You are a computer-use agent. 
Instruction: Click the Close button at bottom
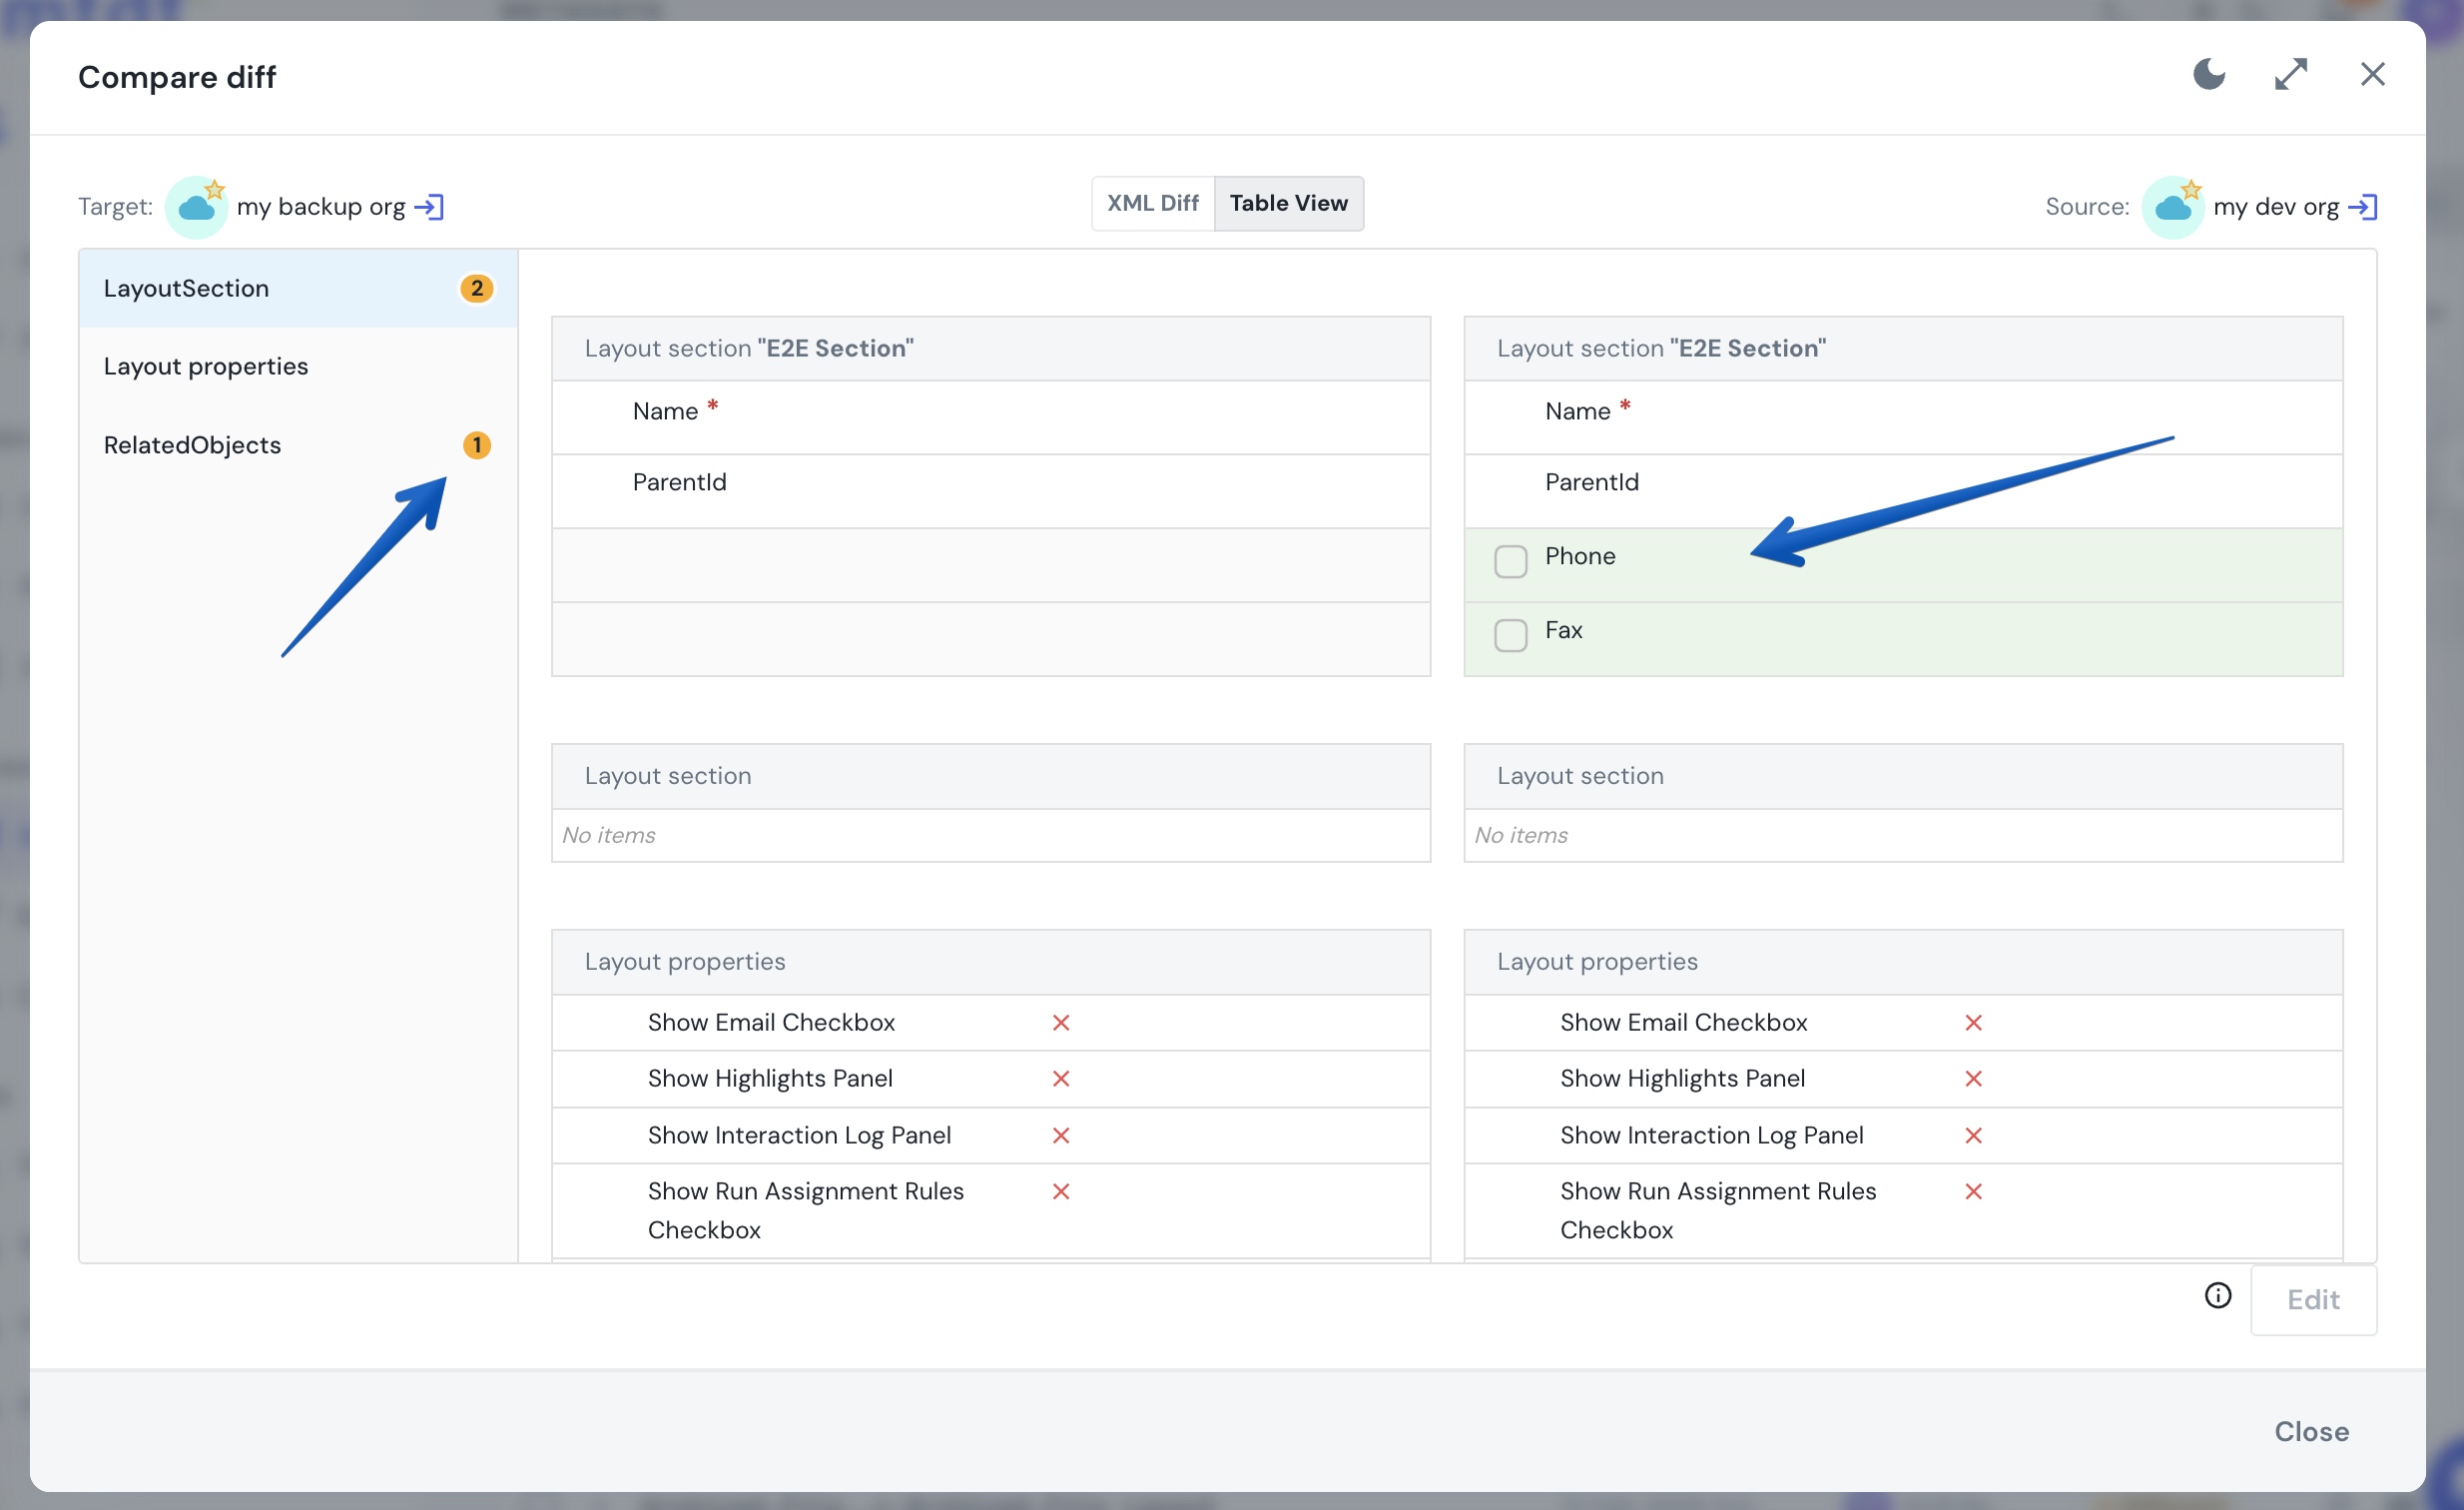[2311, 1431]
